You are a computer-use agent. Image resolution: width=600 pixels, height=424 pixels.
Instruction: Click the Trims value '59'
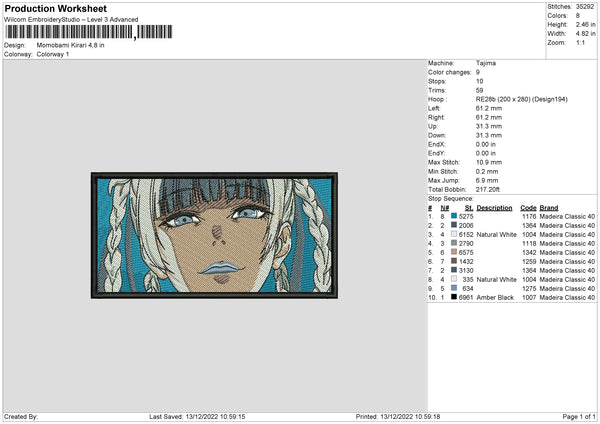point(479,90)
